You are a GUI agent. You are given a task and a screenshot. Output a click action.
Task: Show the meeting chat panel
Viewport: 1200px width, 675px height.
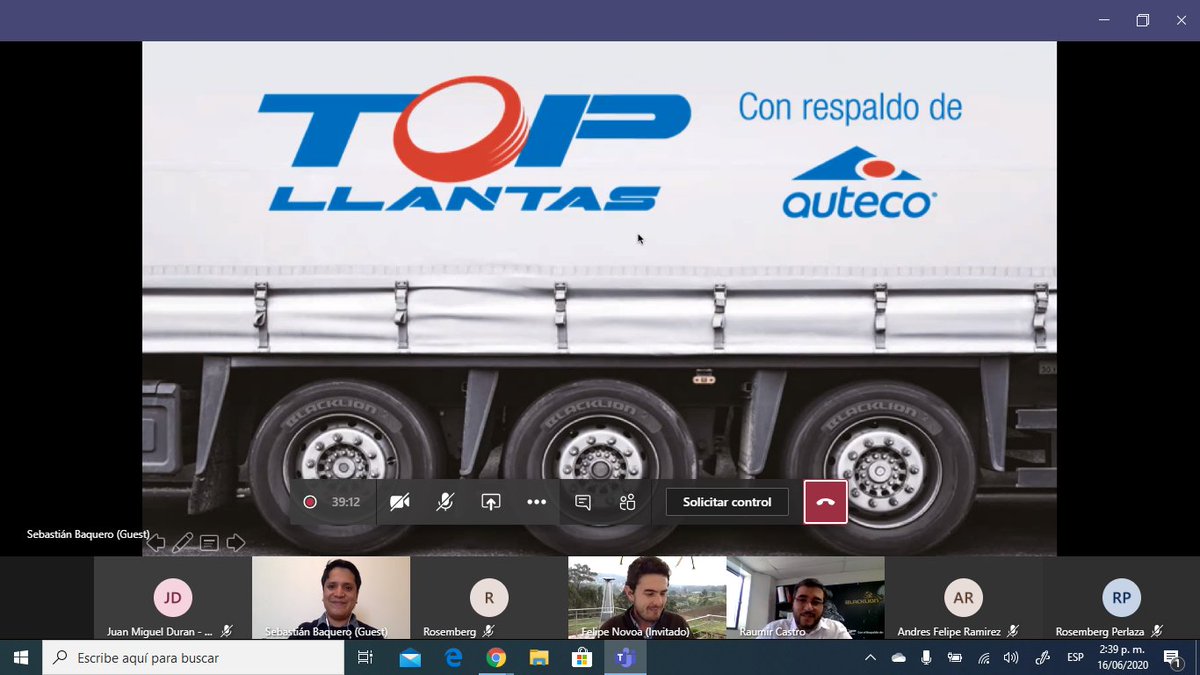click(583, 502)
